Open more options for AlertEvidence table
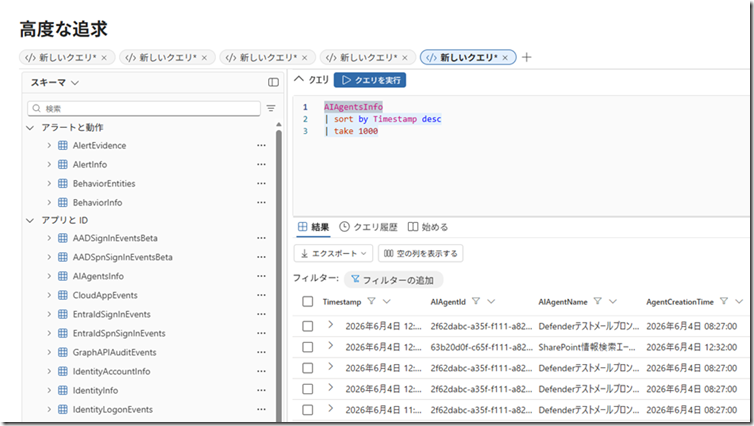The width and height of the screenshot is (754, 426). pyautogui.click(x=261, y=145)
